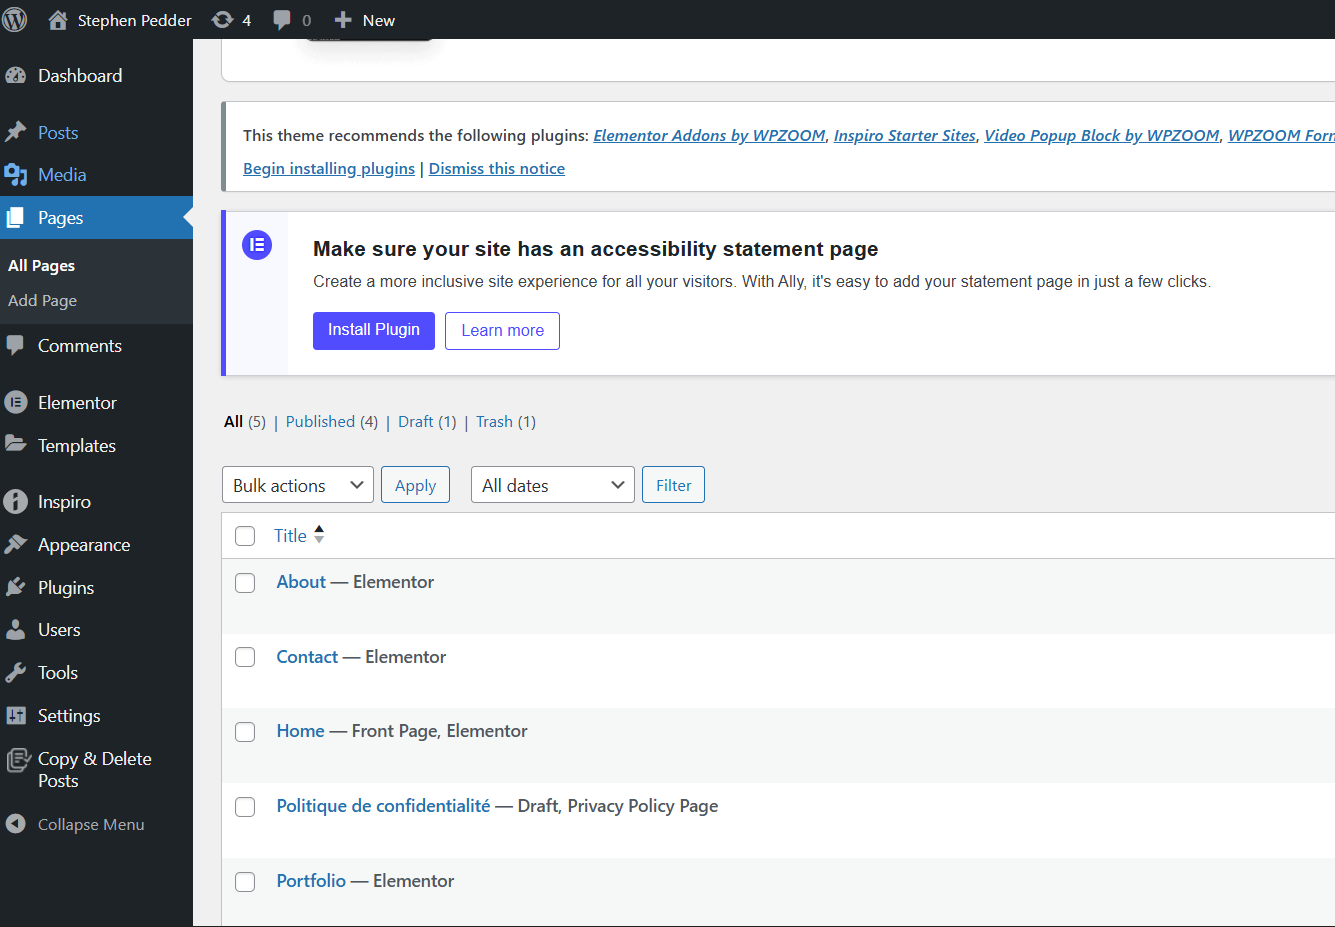Switch to the Published pages filter

320,422
